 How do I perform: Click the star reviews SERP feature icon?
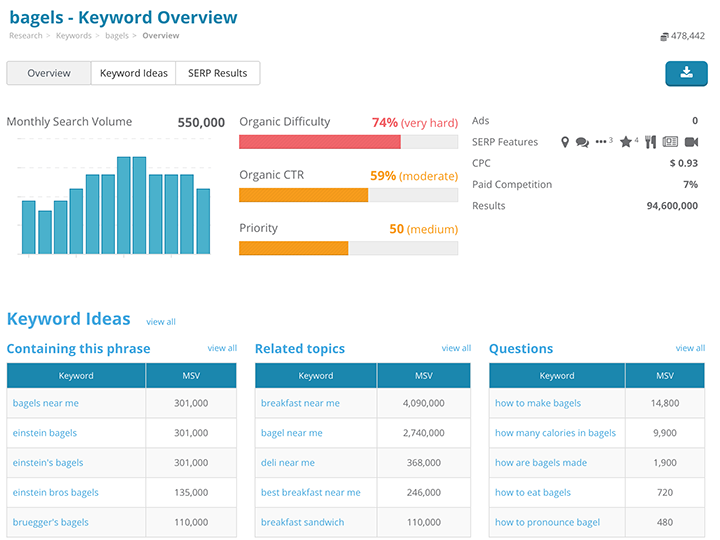point(626,142)
